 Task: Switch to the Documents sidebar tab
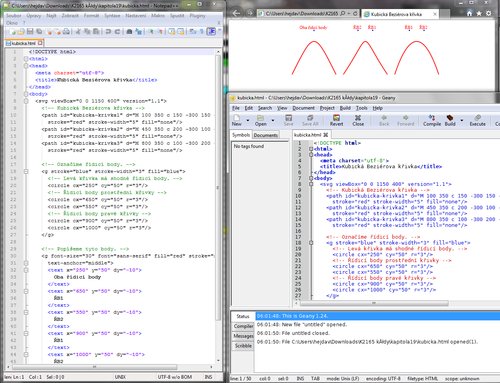click(266, 135)
